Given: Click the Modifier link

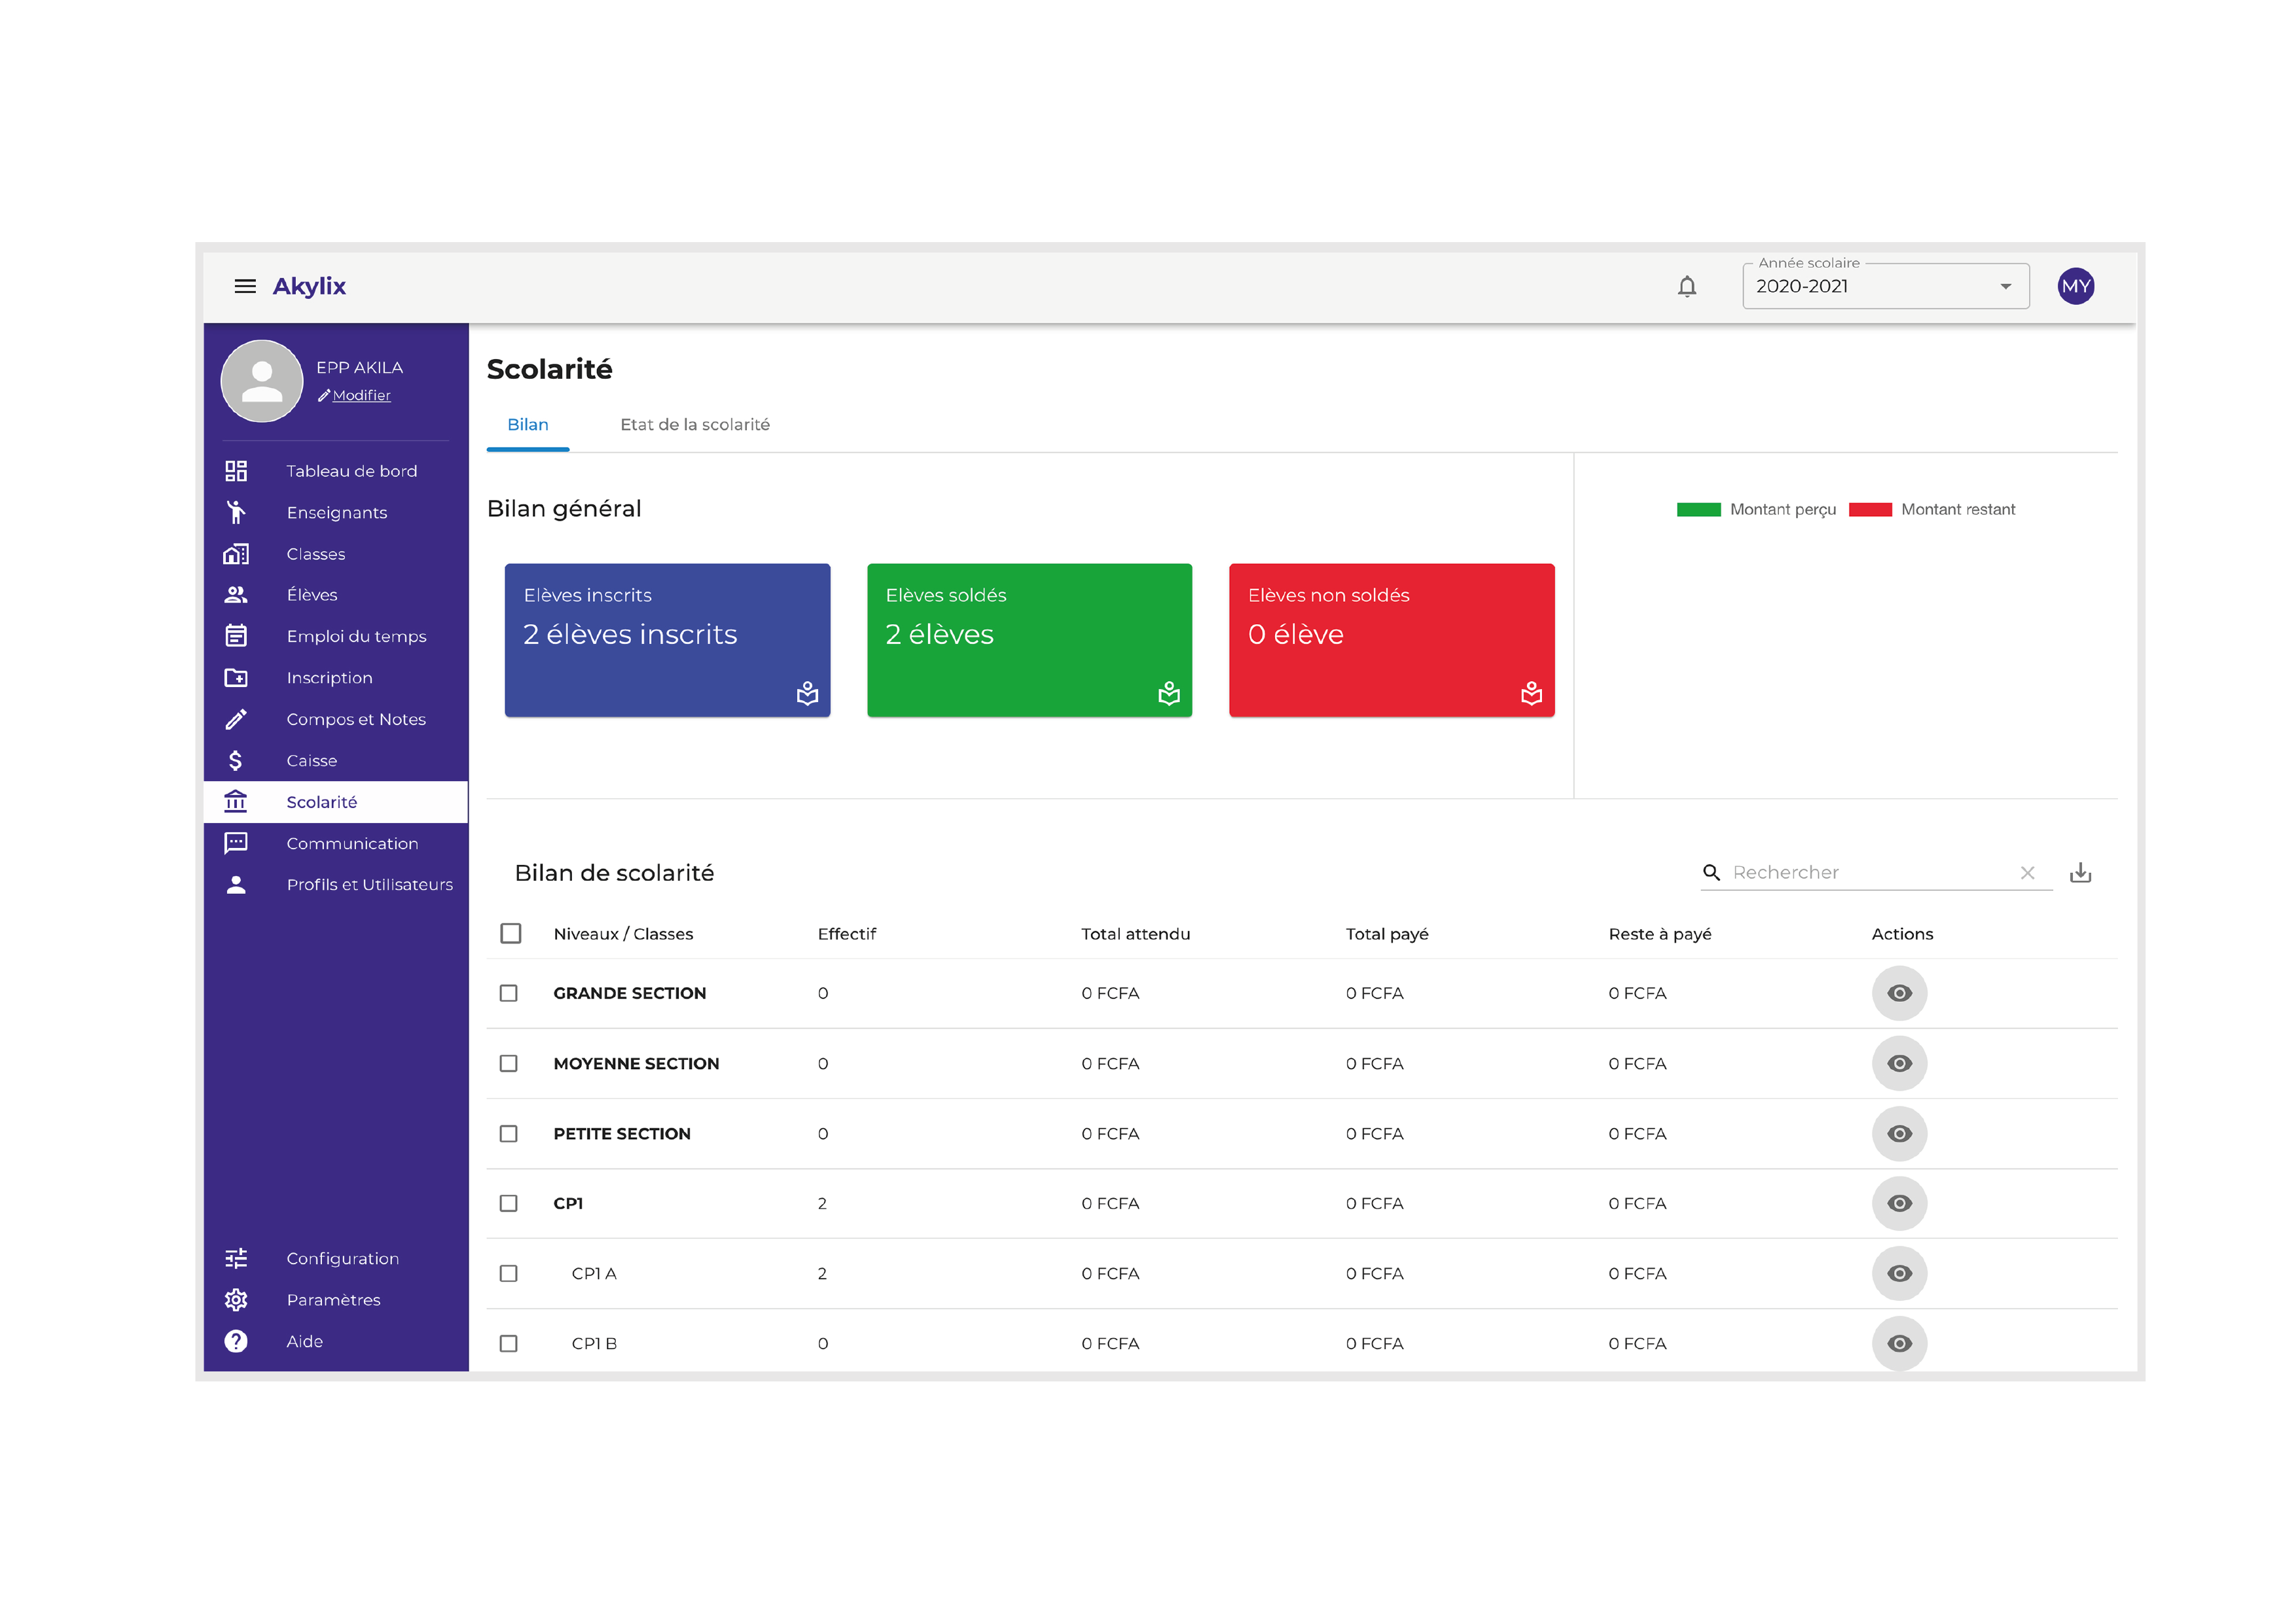Looking at the screenshot, I should 361,396.
